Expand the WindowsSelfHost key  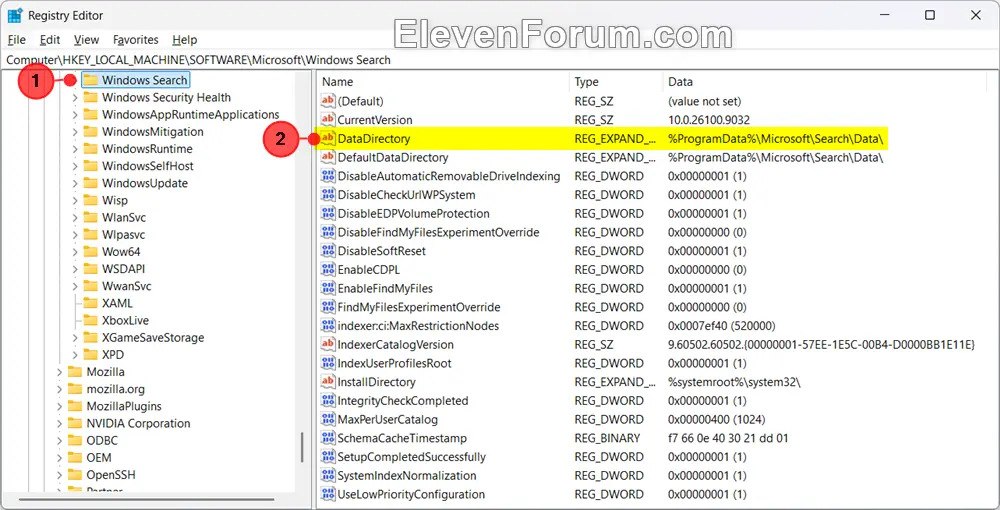[75, 166]
